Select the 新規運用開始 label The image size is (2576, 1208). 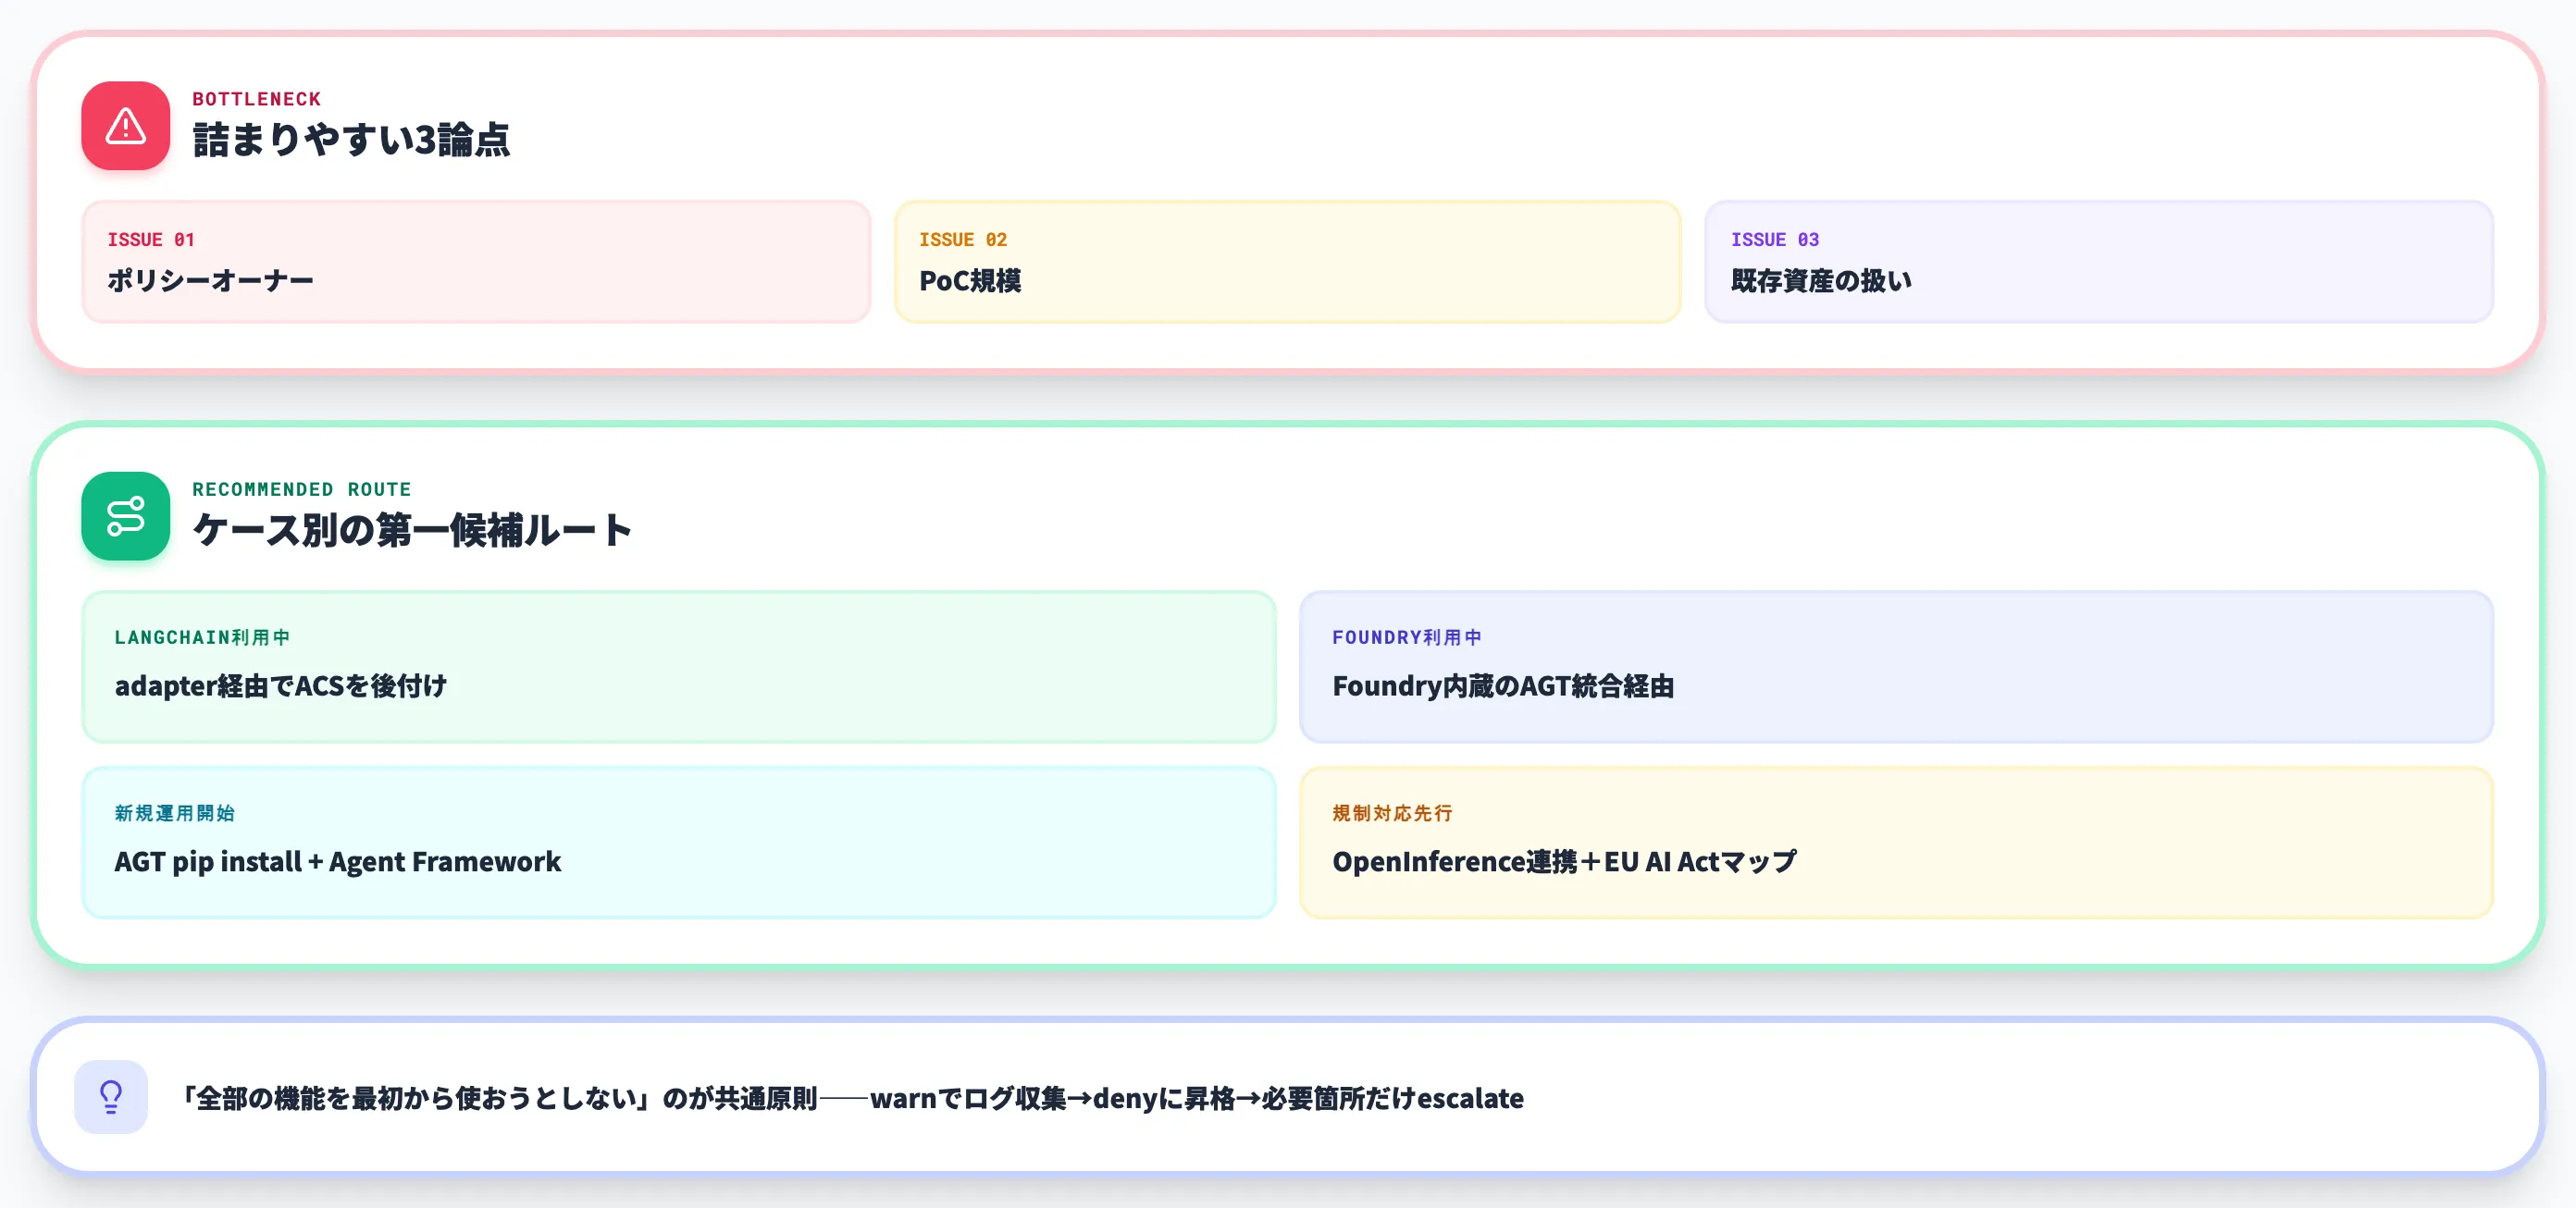tap(175, 813)
